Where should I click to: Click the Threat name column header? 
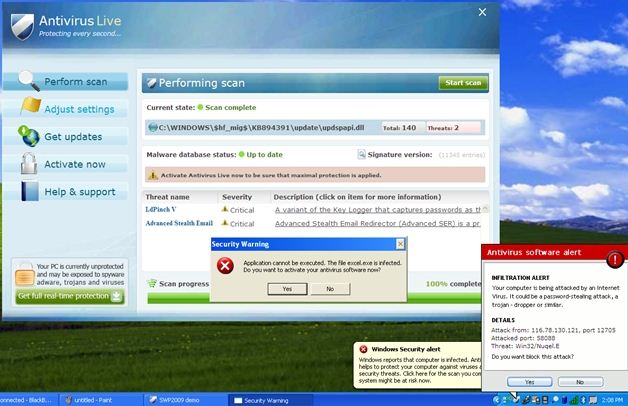click(167, 197)
